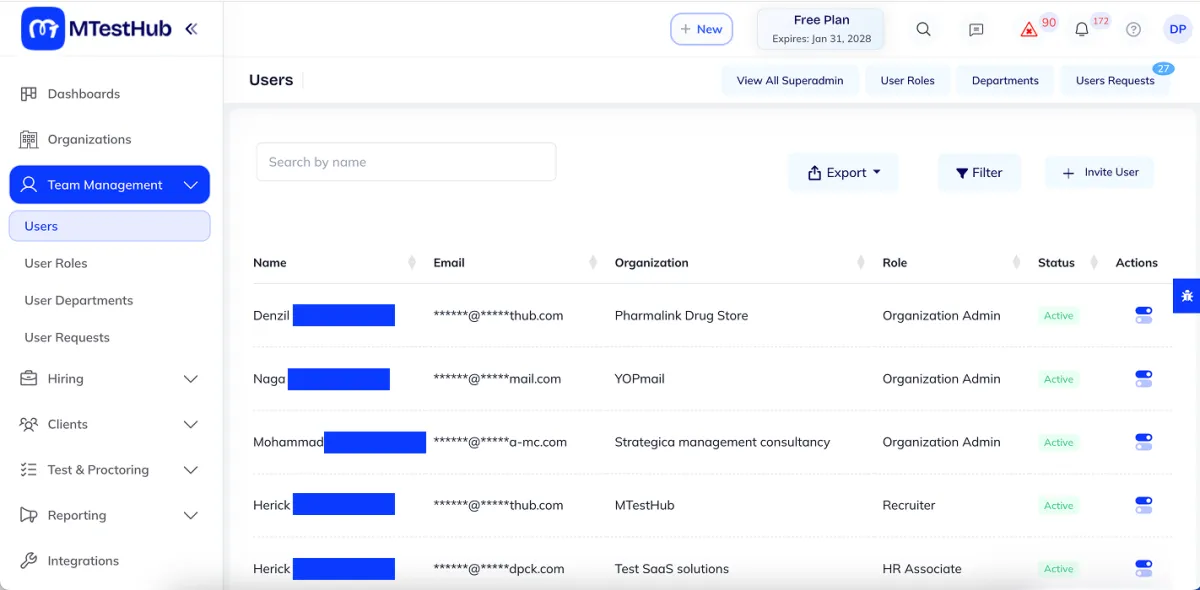This screenshot has width=1200, height=590.
Task: Focus the Search by name field
Action: coord(406,162)
